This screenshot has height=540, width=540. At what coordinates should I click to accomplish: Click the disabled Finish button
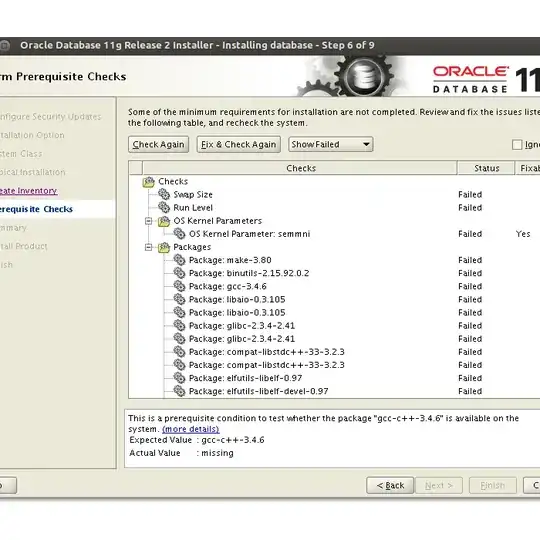[492, 486]
